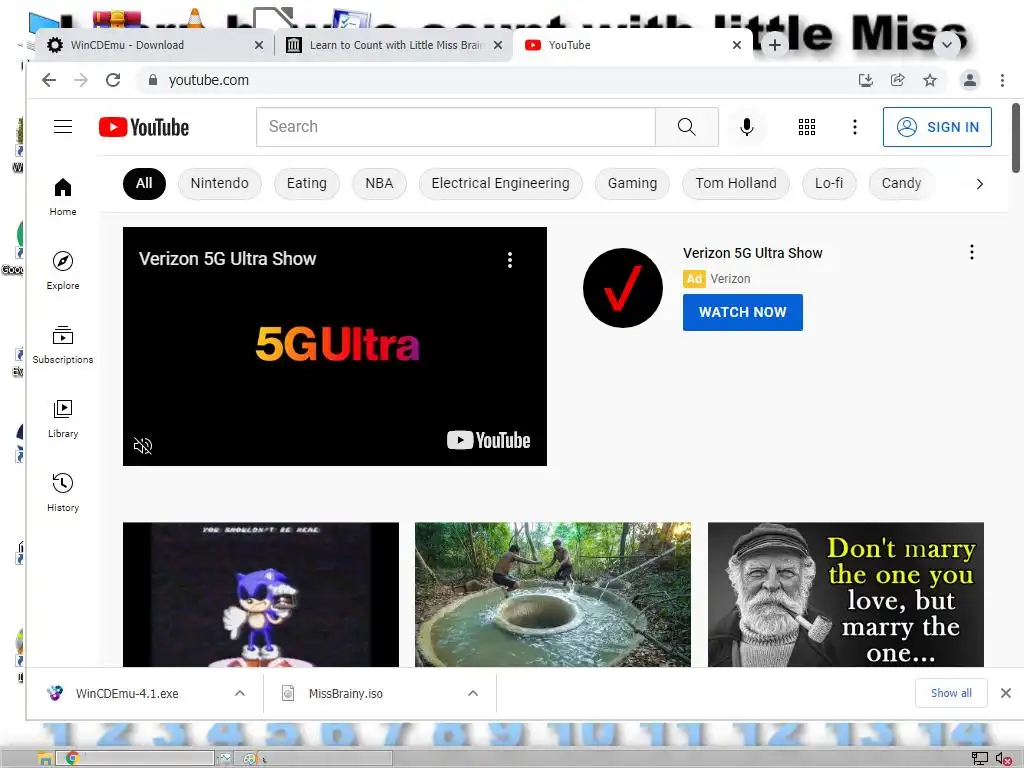Select the All filter chip
Viewport: 1024px width, 768px height.
coord(144,184)
